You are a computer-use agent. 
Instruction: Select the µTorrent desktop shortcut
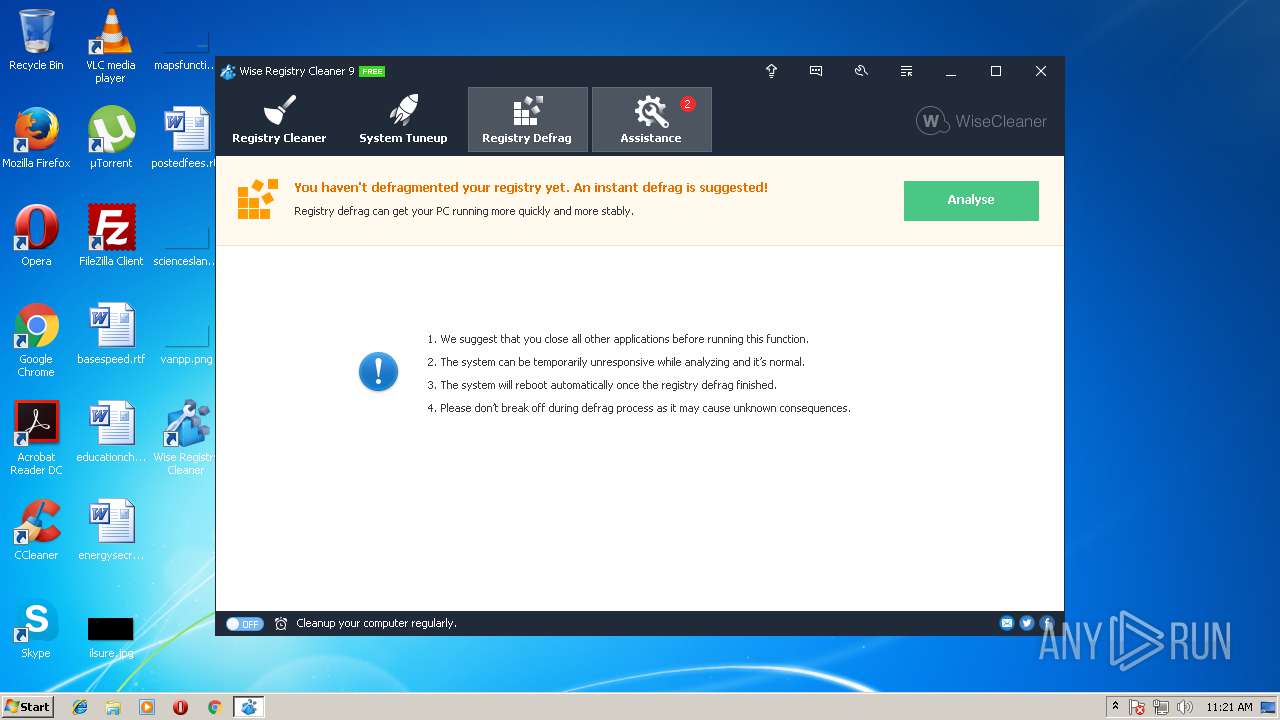tap(110, 138)
